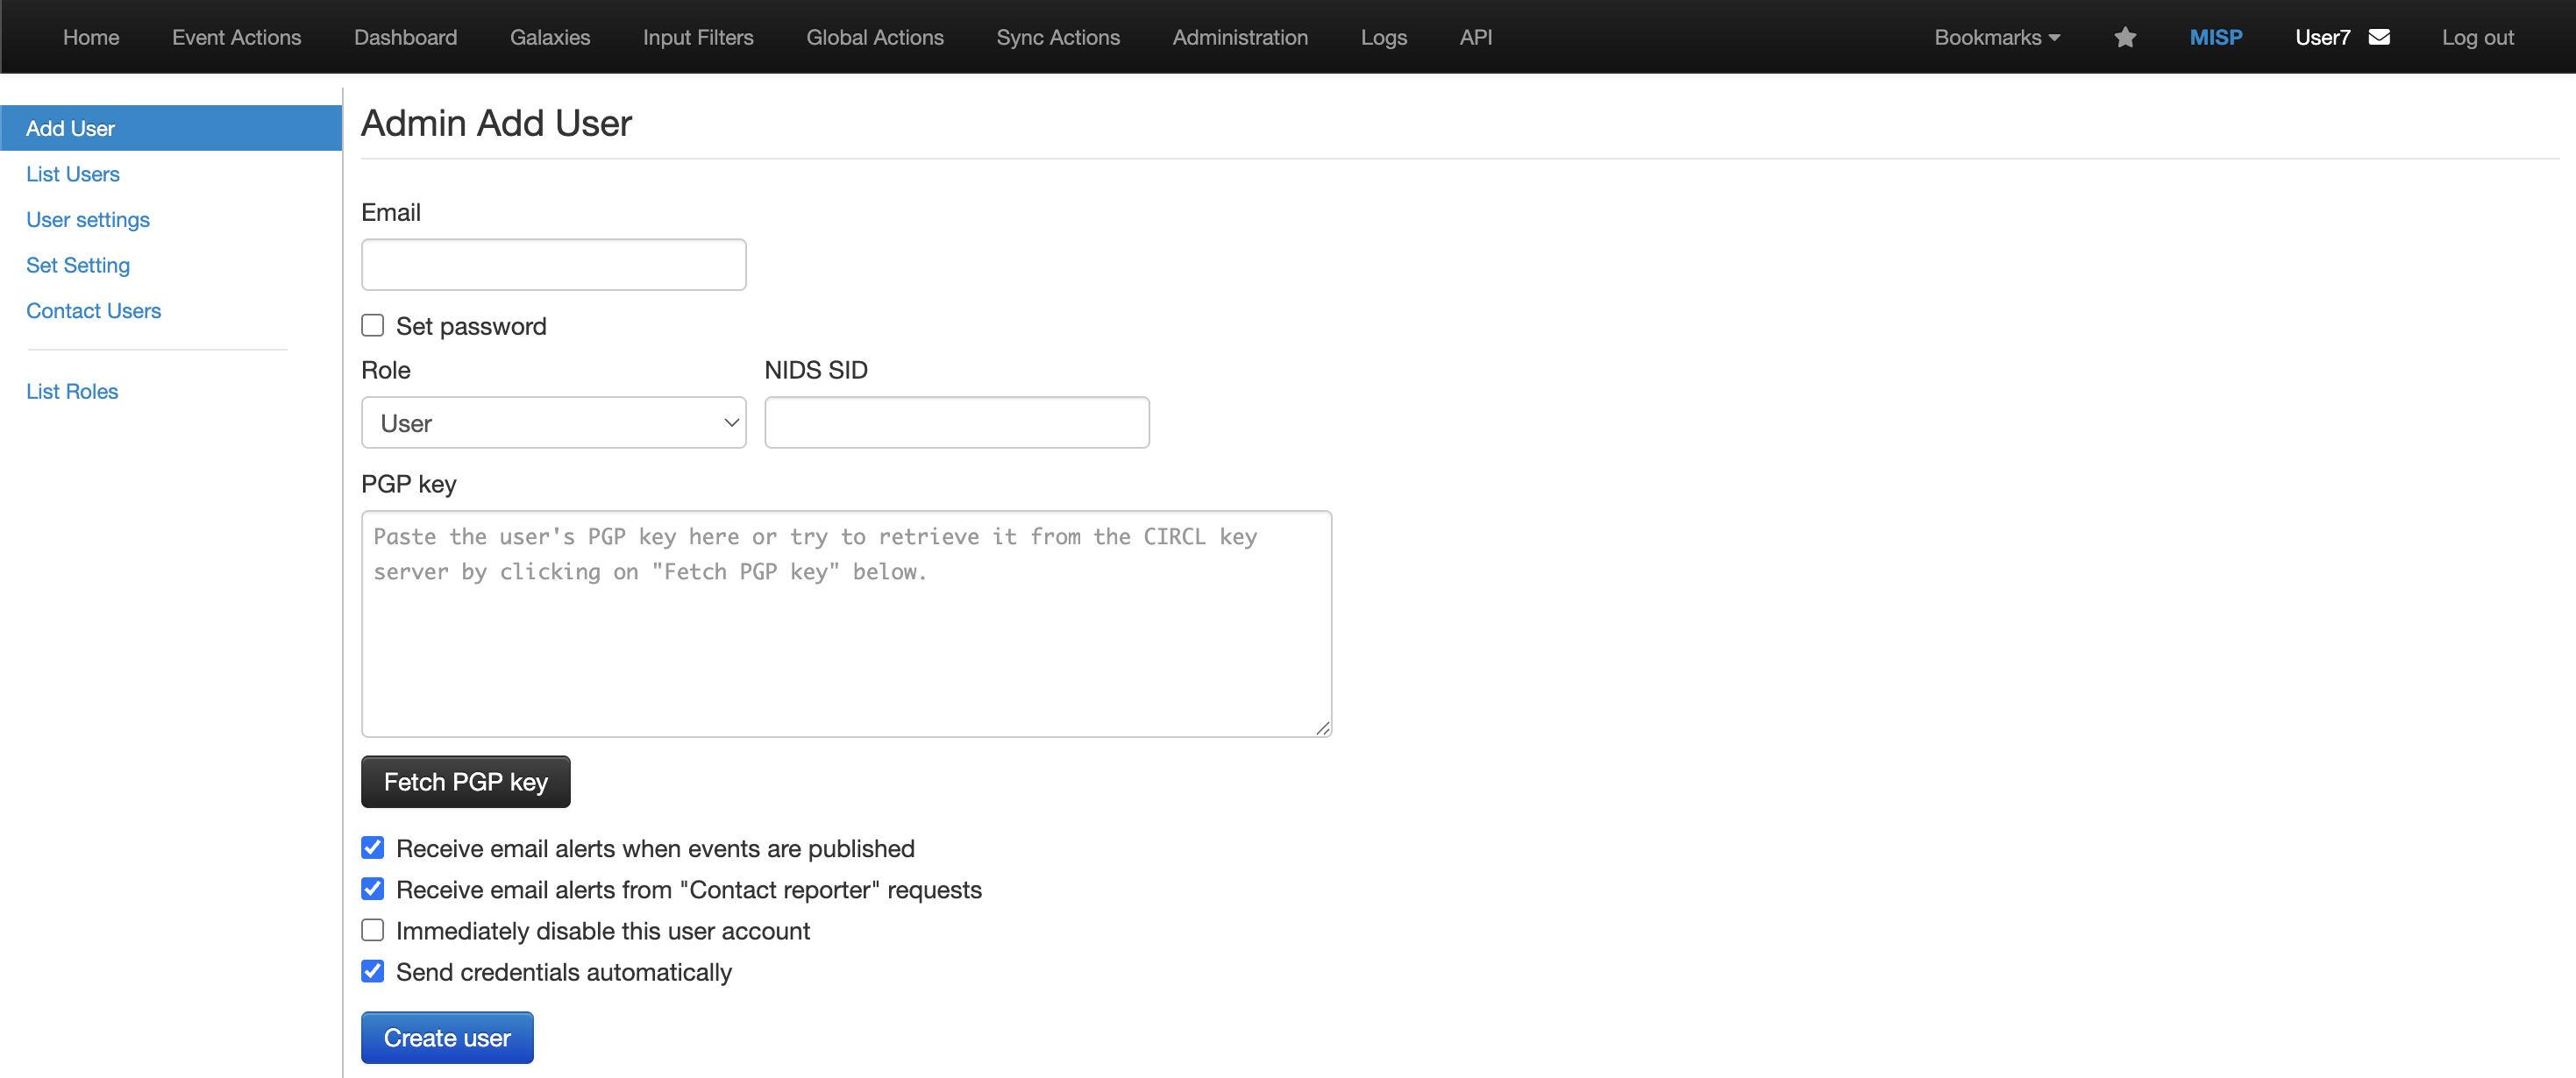Viewport: 2576px width, 1078px height.
Task: Check Immediately disable this user account
Action: [373, 930]
